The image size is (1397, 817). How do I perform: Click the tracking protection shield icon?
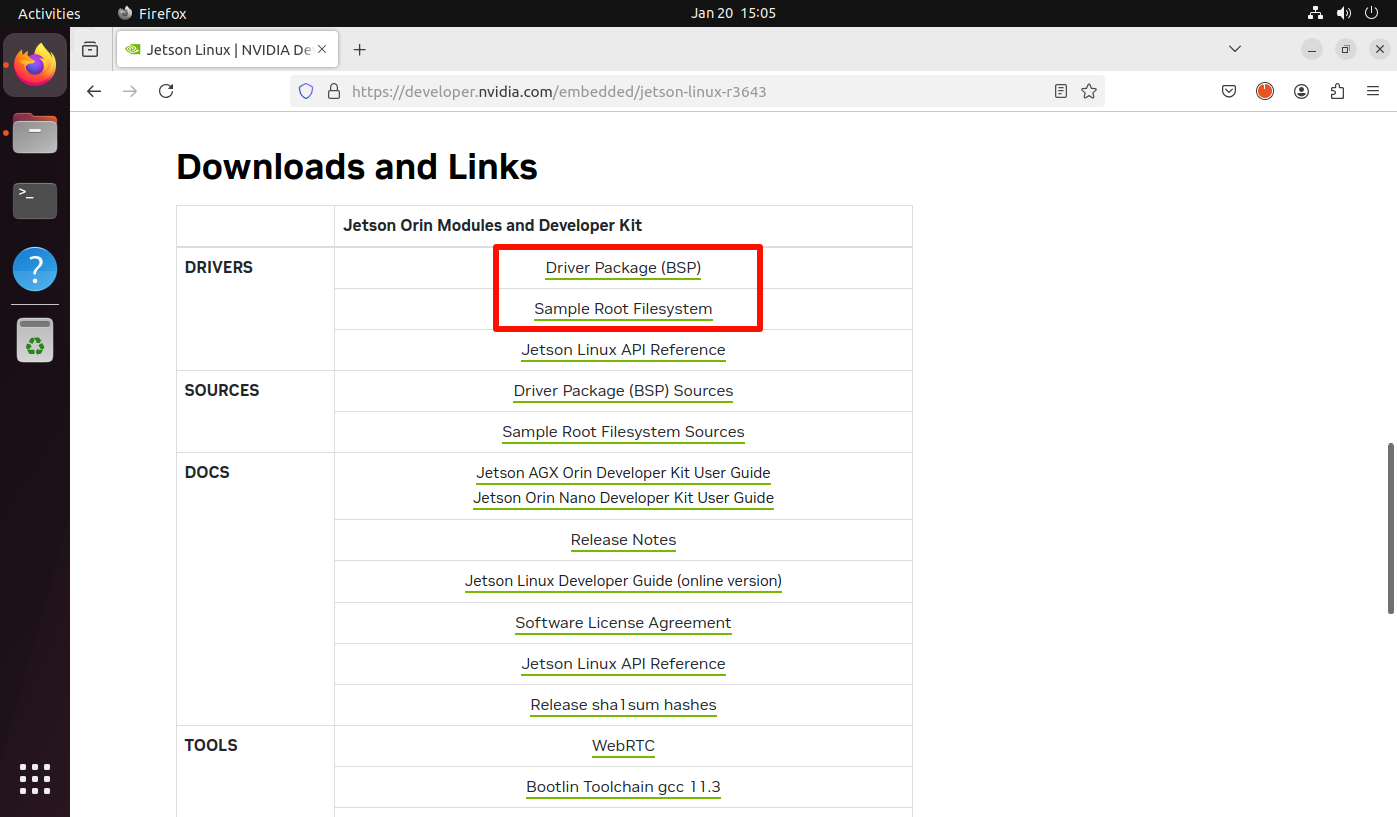coord(307,91)
